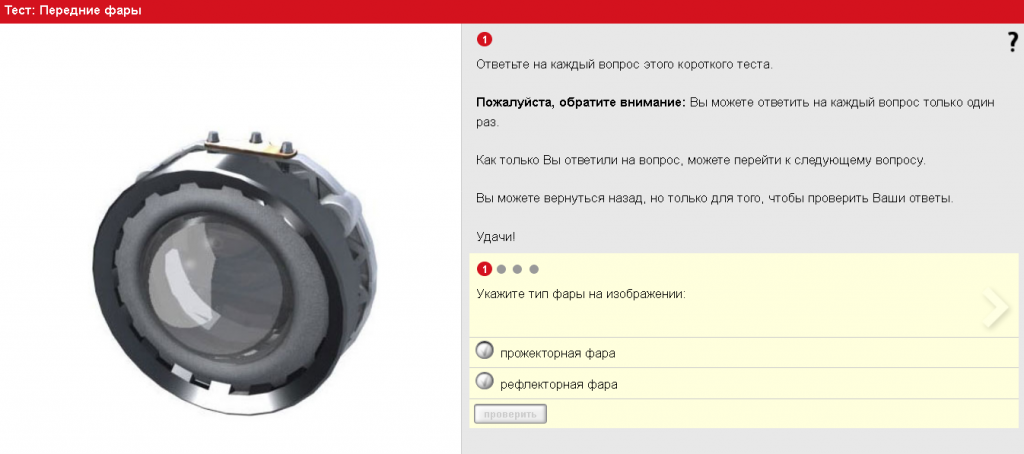The height and width of the screenshot is (454, 1024).
Task: Select the 'рефлекторная фара' radio button
Action: point(484,381)
